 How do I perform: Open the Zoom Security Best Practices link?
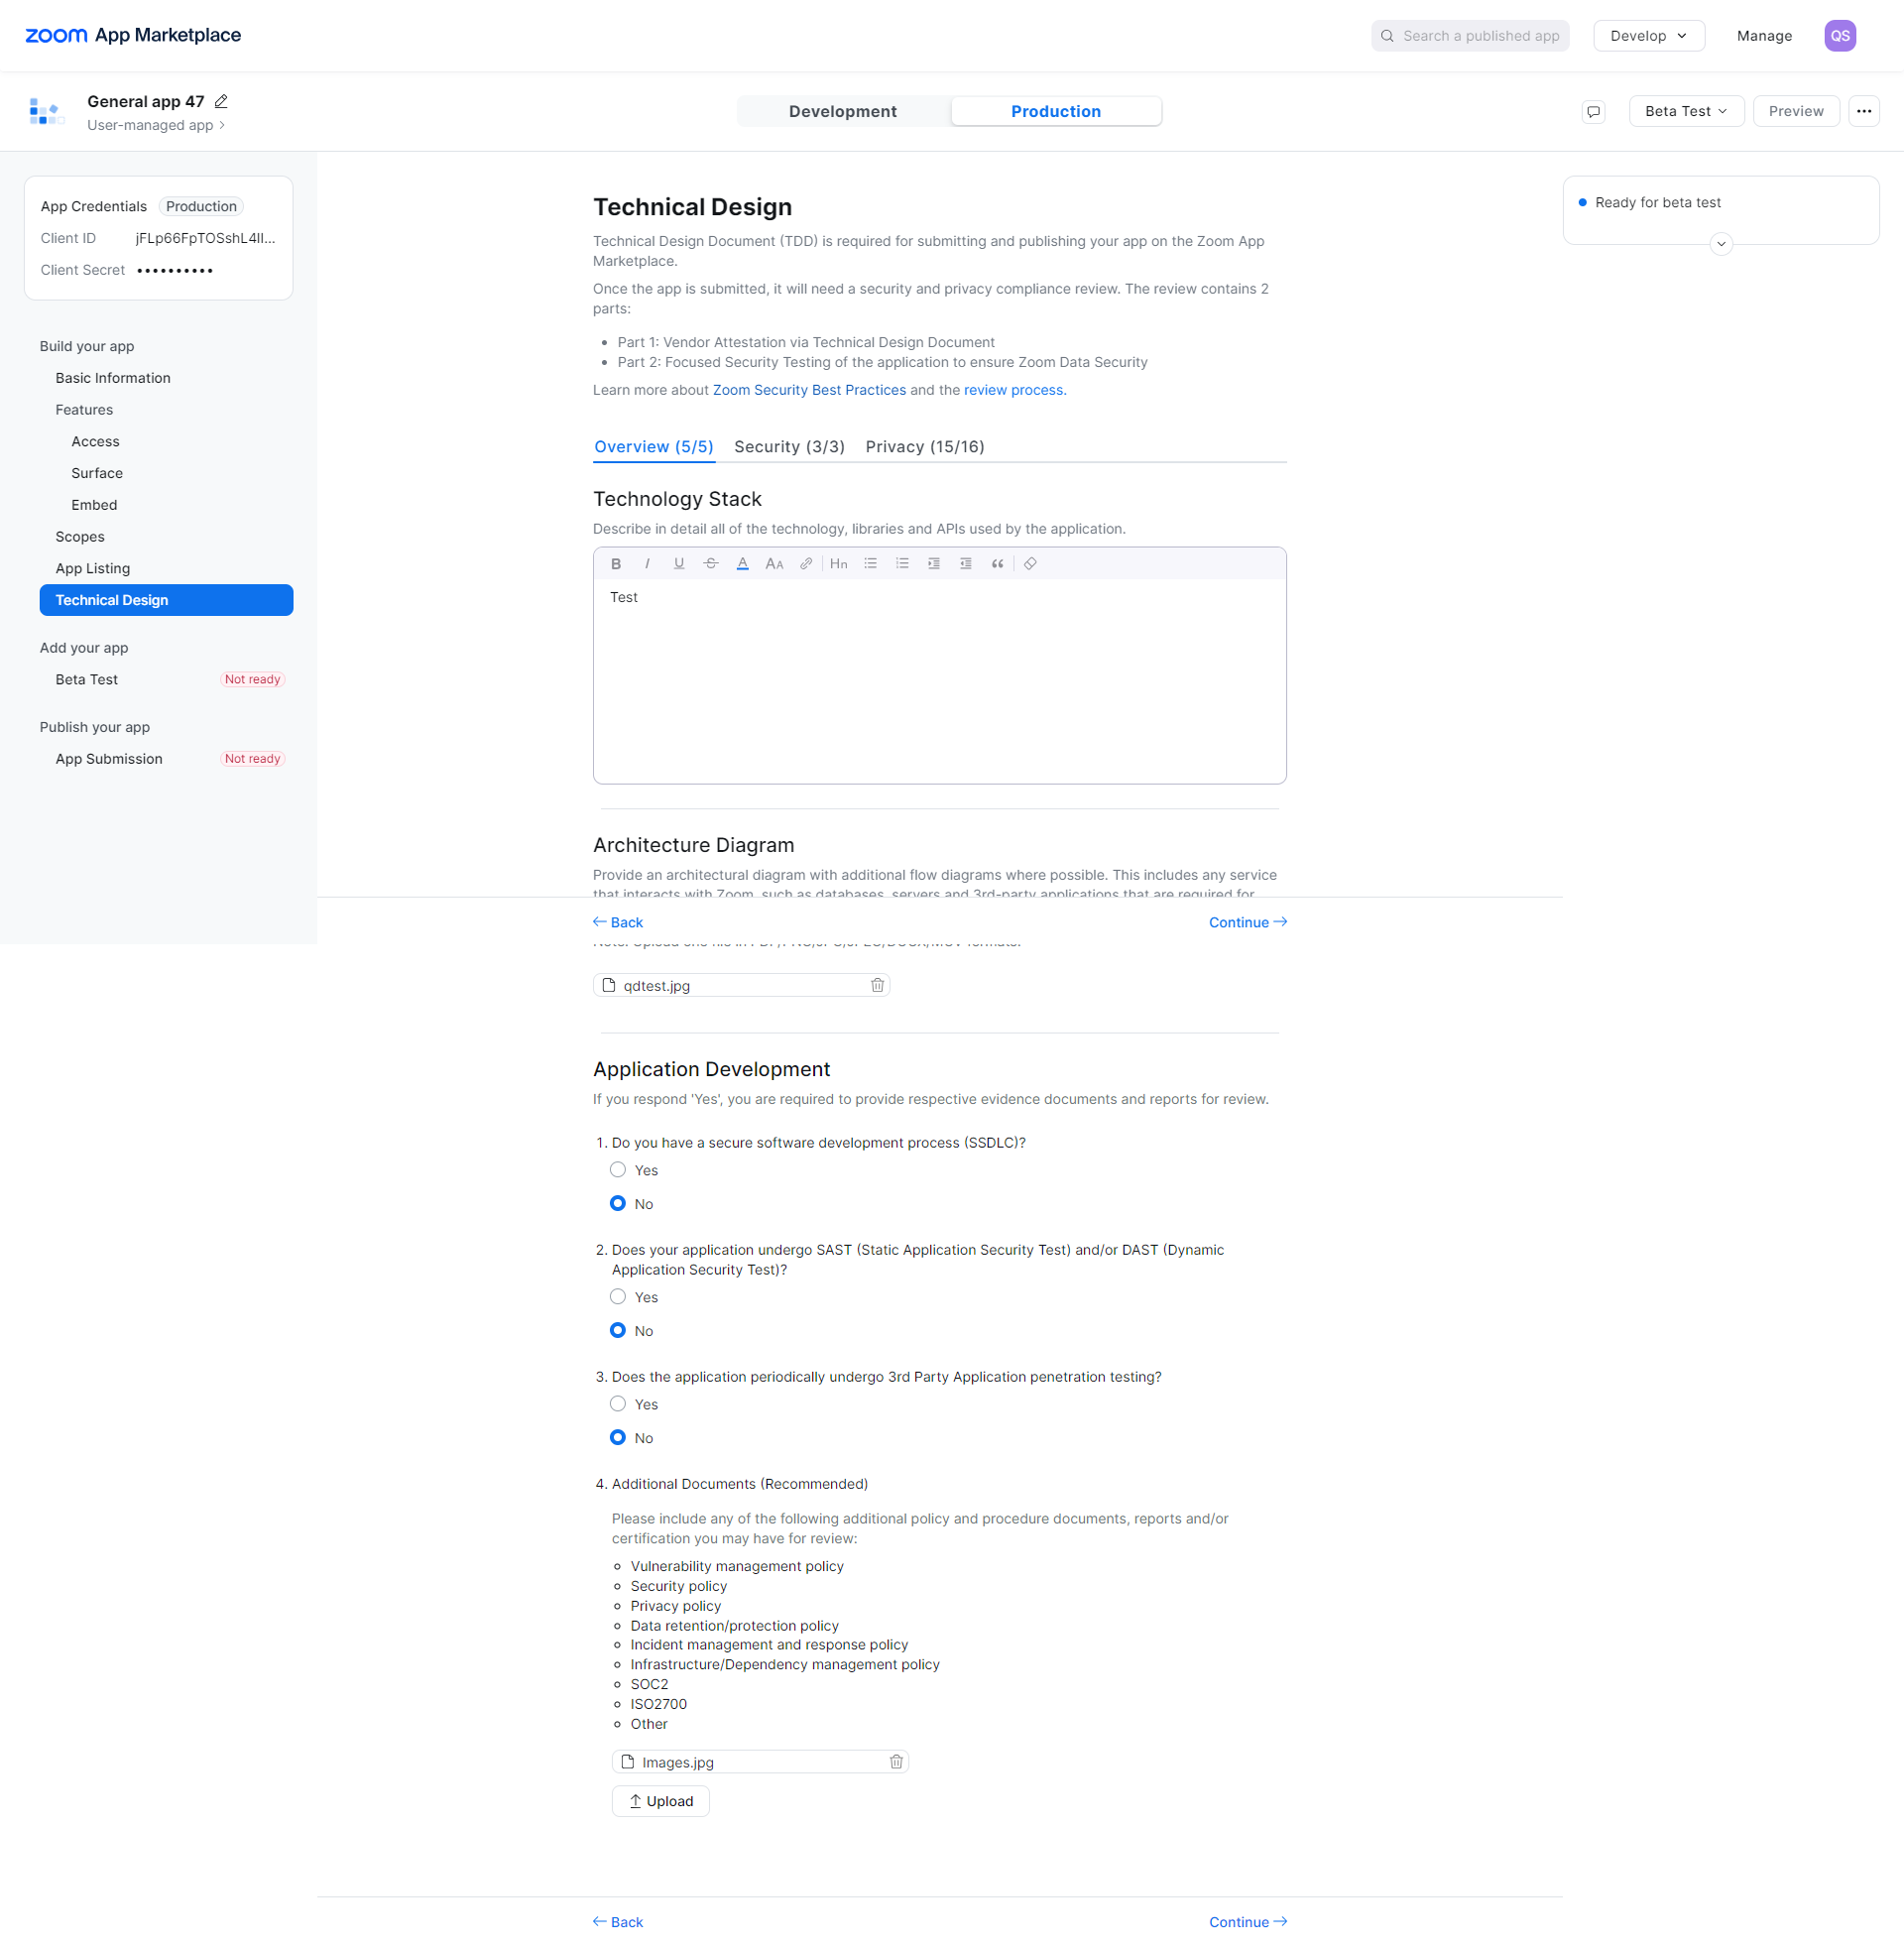point(809,390)
